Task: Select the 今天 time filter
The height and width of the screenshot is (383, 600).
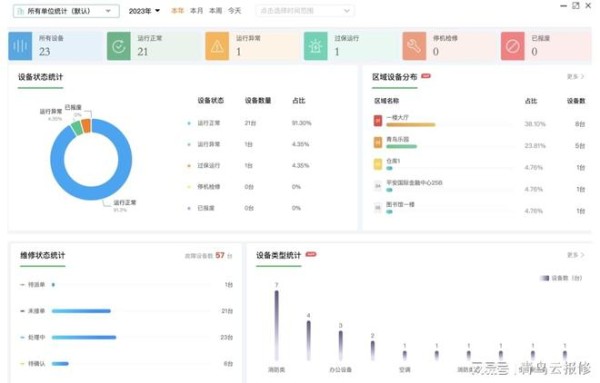Action: point(235,11)
